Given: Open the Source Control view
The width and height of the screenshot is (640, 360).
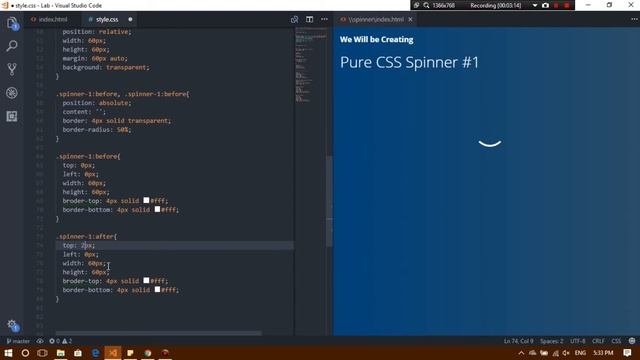Looking at the screenshot, I should pos(12,69).
